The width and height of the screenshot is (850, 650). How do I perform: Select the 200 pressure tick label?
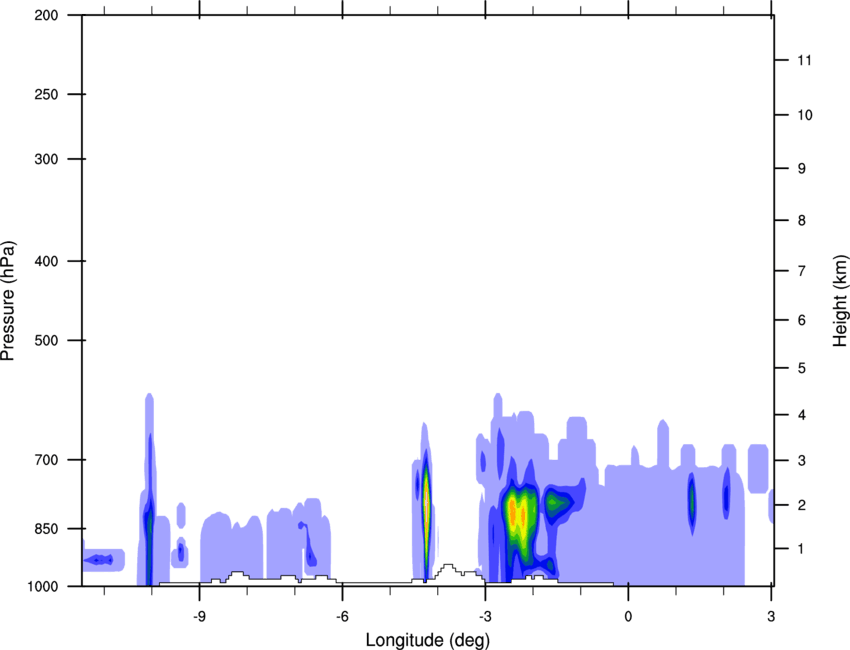click(x=46, y=15)
